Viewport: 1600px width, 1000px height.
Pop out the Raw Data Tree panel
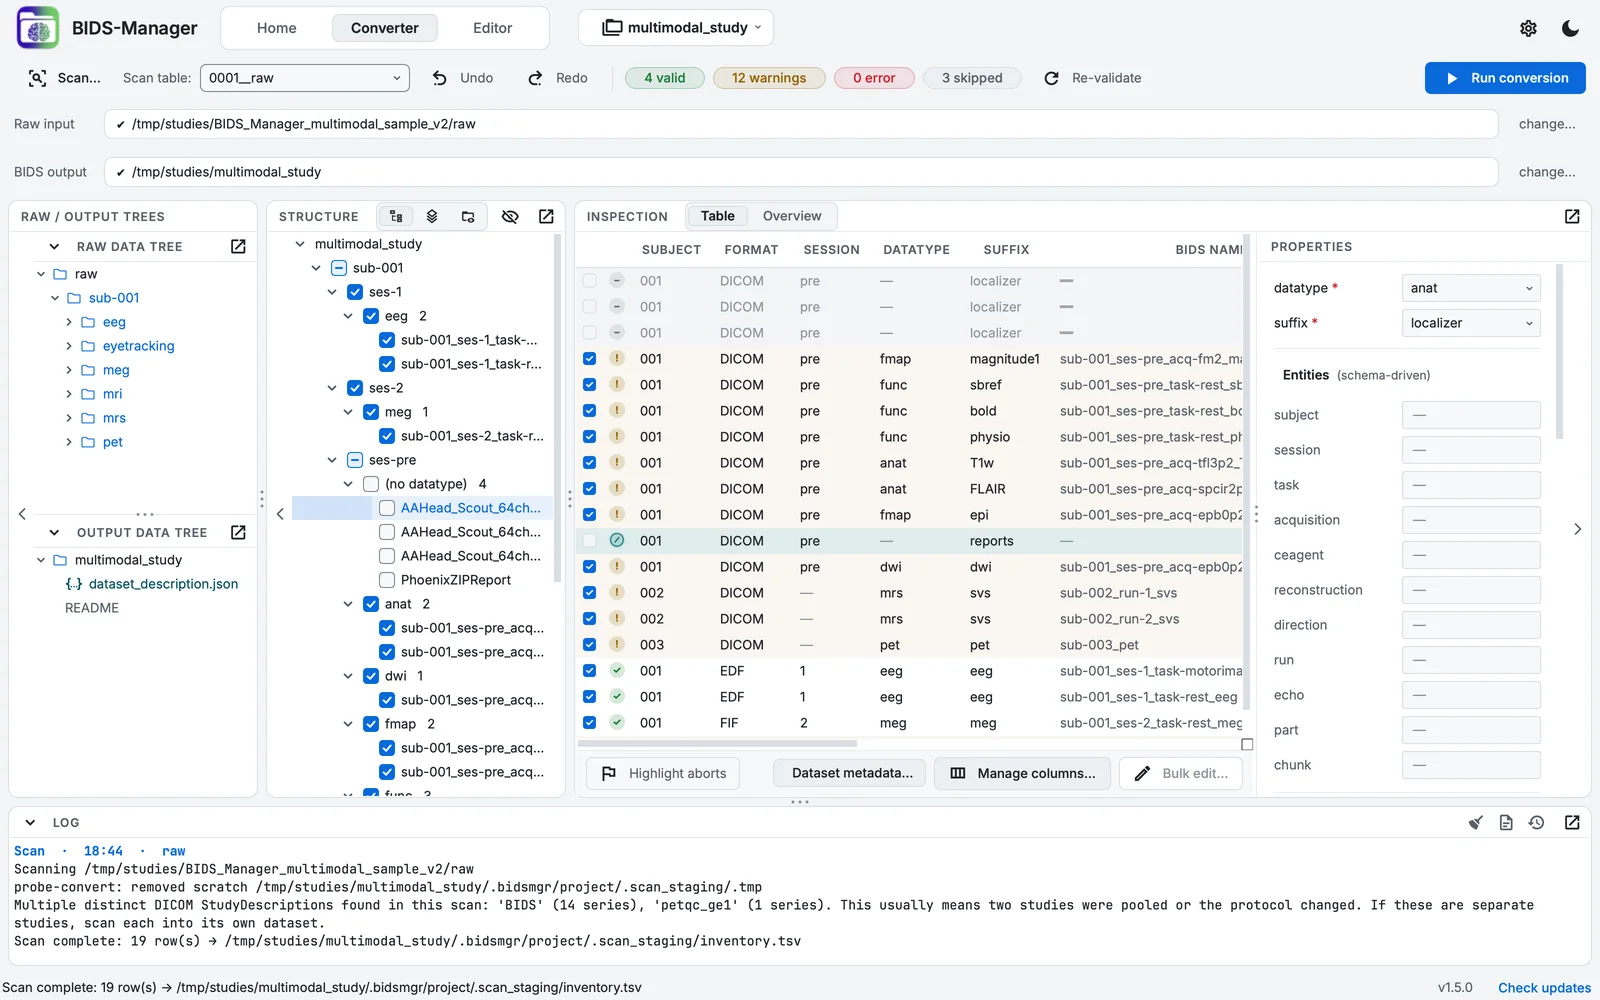point(238,246)
